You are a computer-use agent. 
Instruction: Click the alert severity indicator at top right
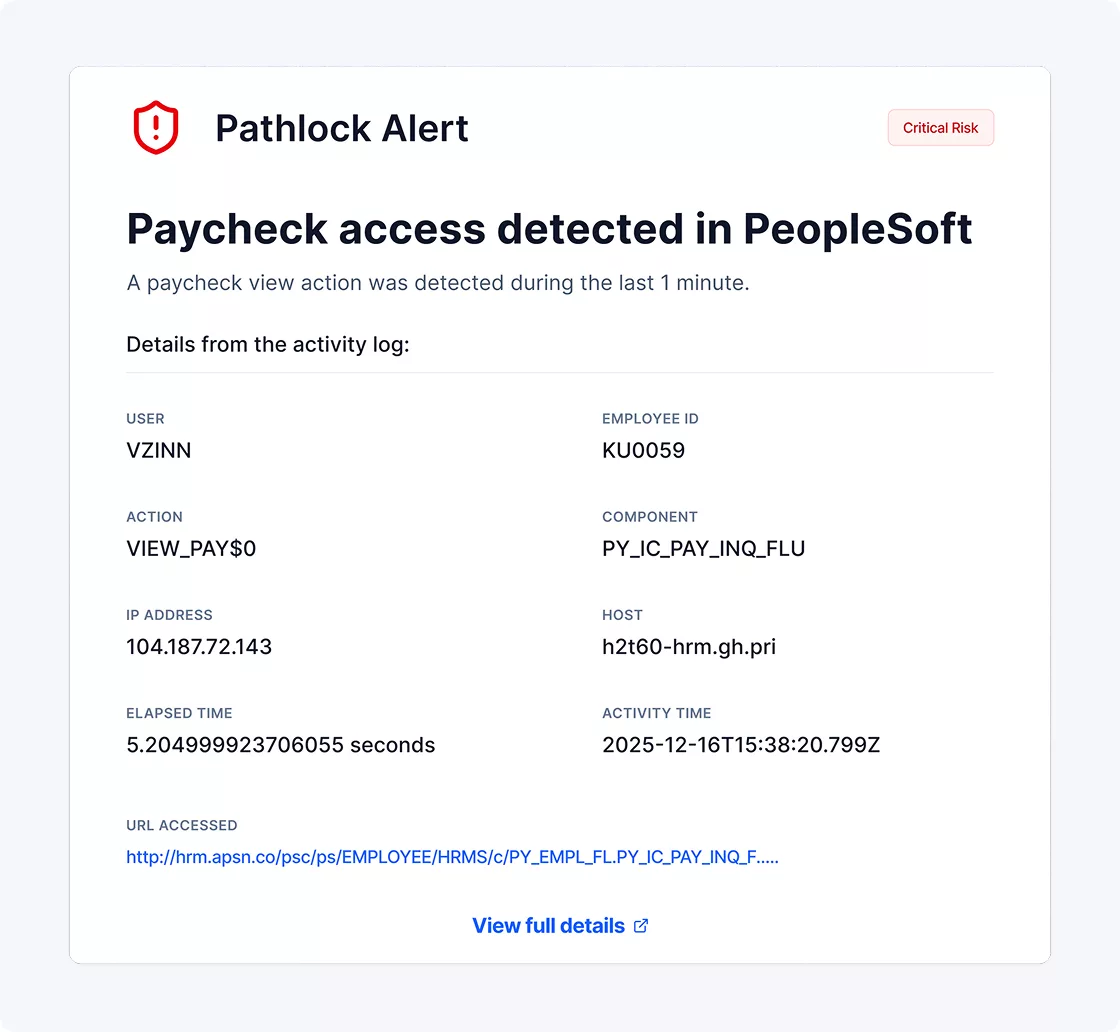point(940,127)
